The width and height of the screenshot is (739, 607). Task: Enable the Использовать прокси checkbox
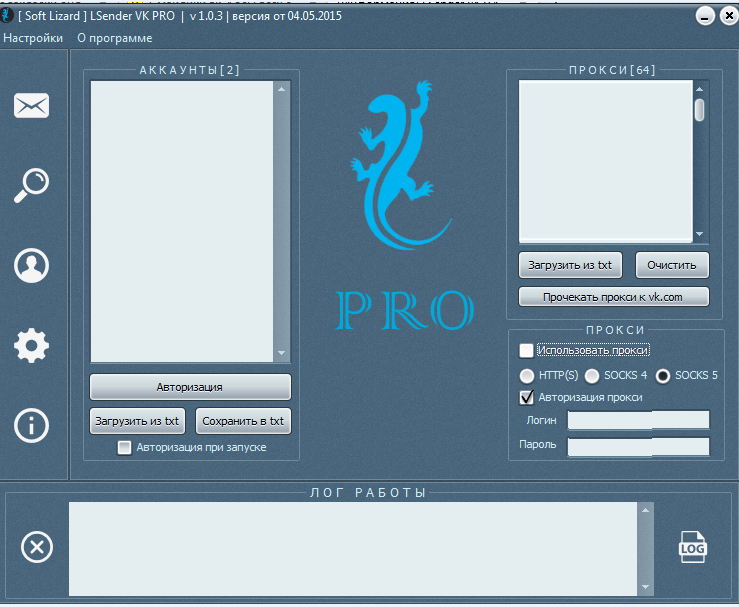point(526,351)
